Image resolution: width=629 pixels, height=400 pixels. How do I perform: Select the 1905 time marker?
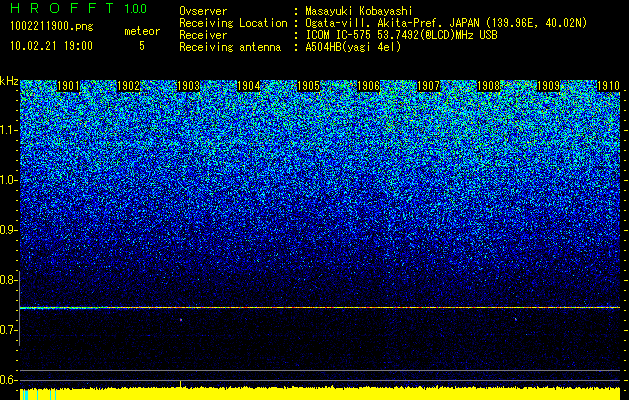308,86
